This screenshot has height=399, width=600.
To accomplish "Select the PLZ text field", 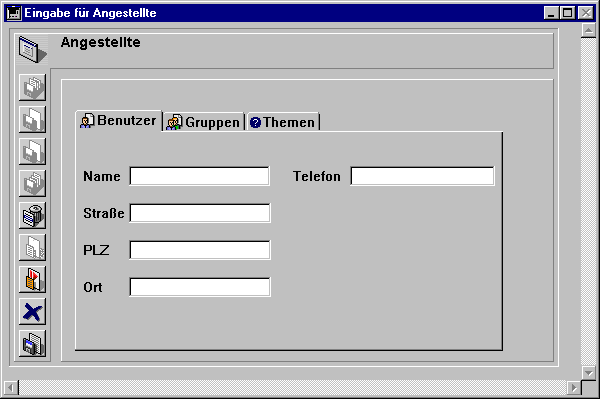I will [199, 250].
